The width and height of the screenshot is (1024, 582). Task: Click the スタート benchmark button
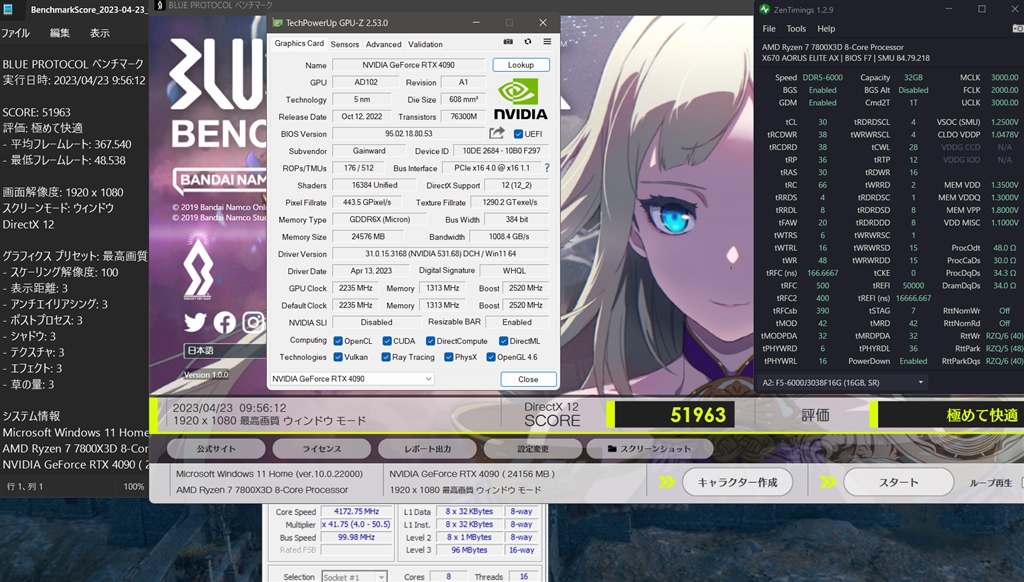[899, 482]
